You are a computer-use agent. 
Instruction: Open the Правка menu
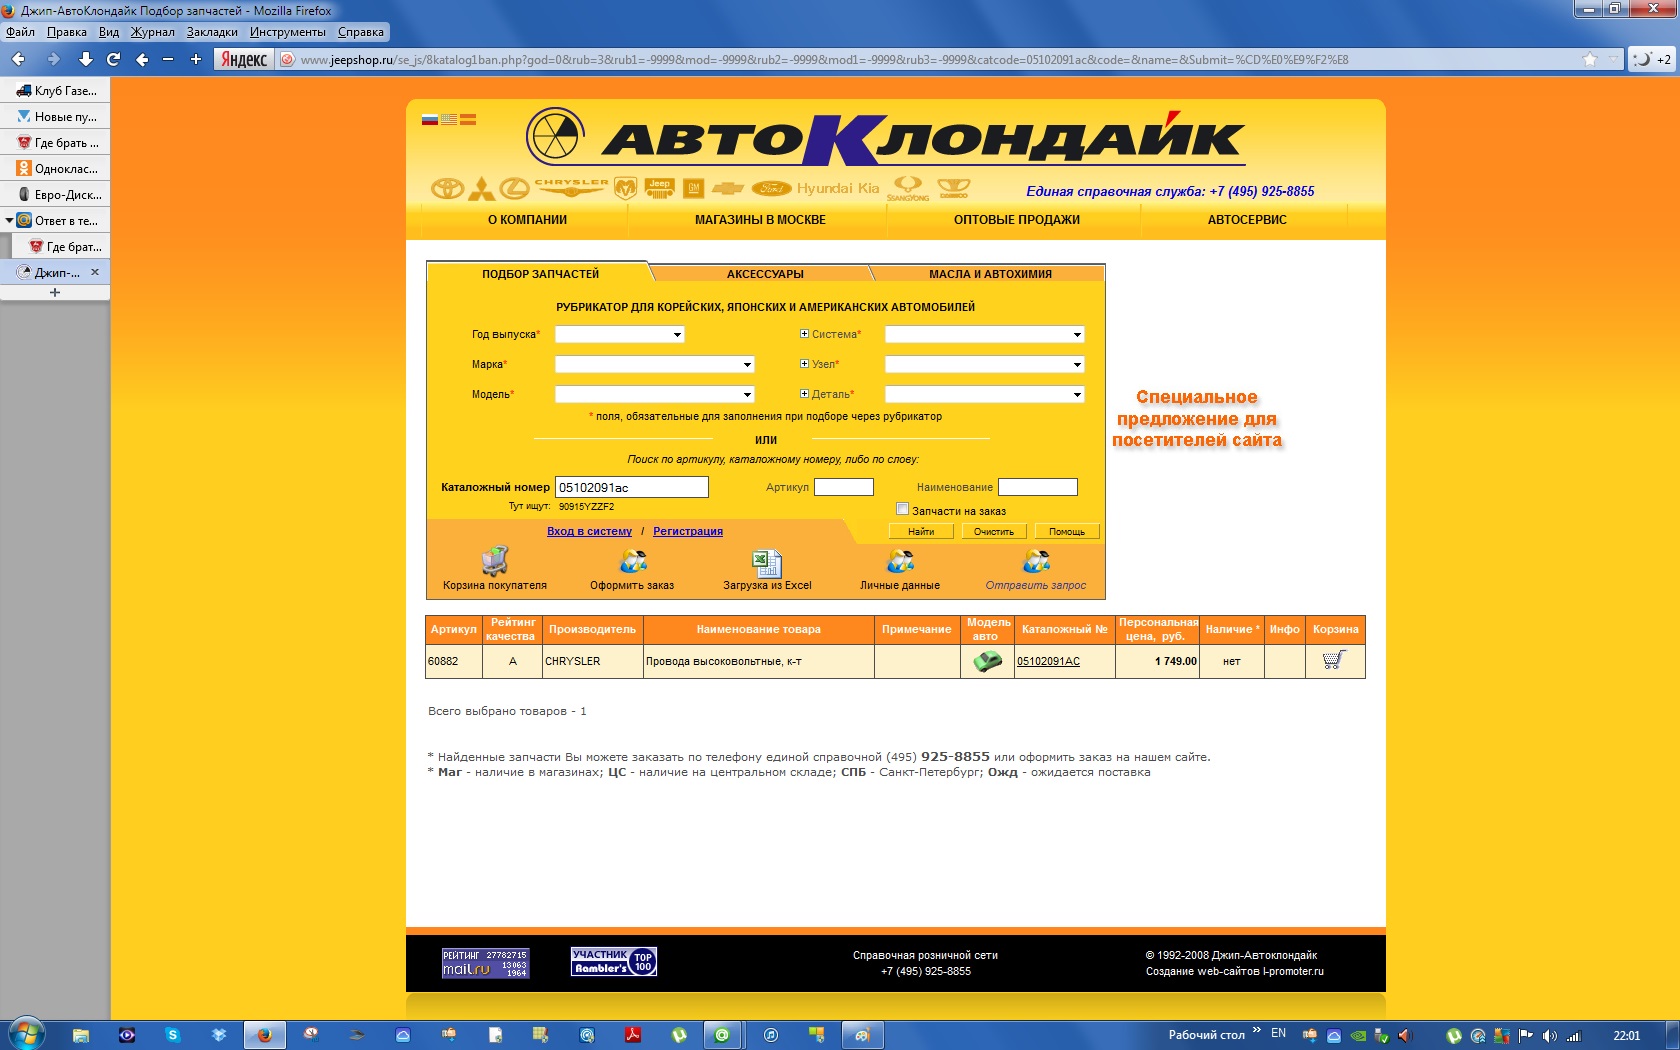(67, 32)
